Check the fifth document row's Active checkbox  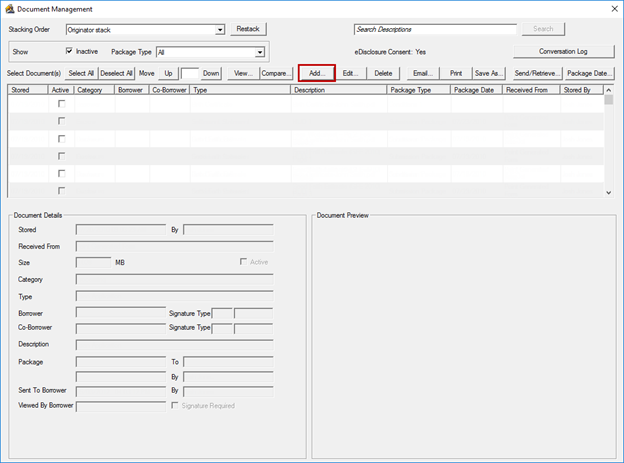(62, 174)
